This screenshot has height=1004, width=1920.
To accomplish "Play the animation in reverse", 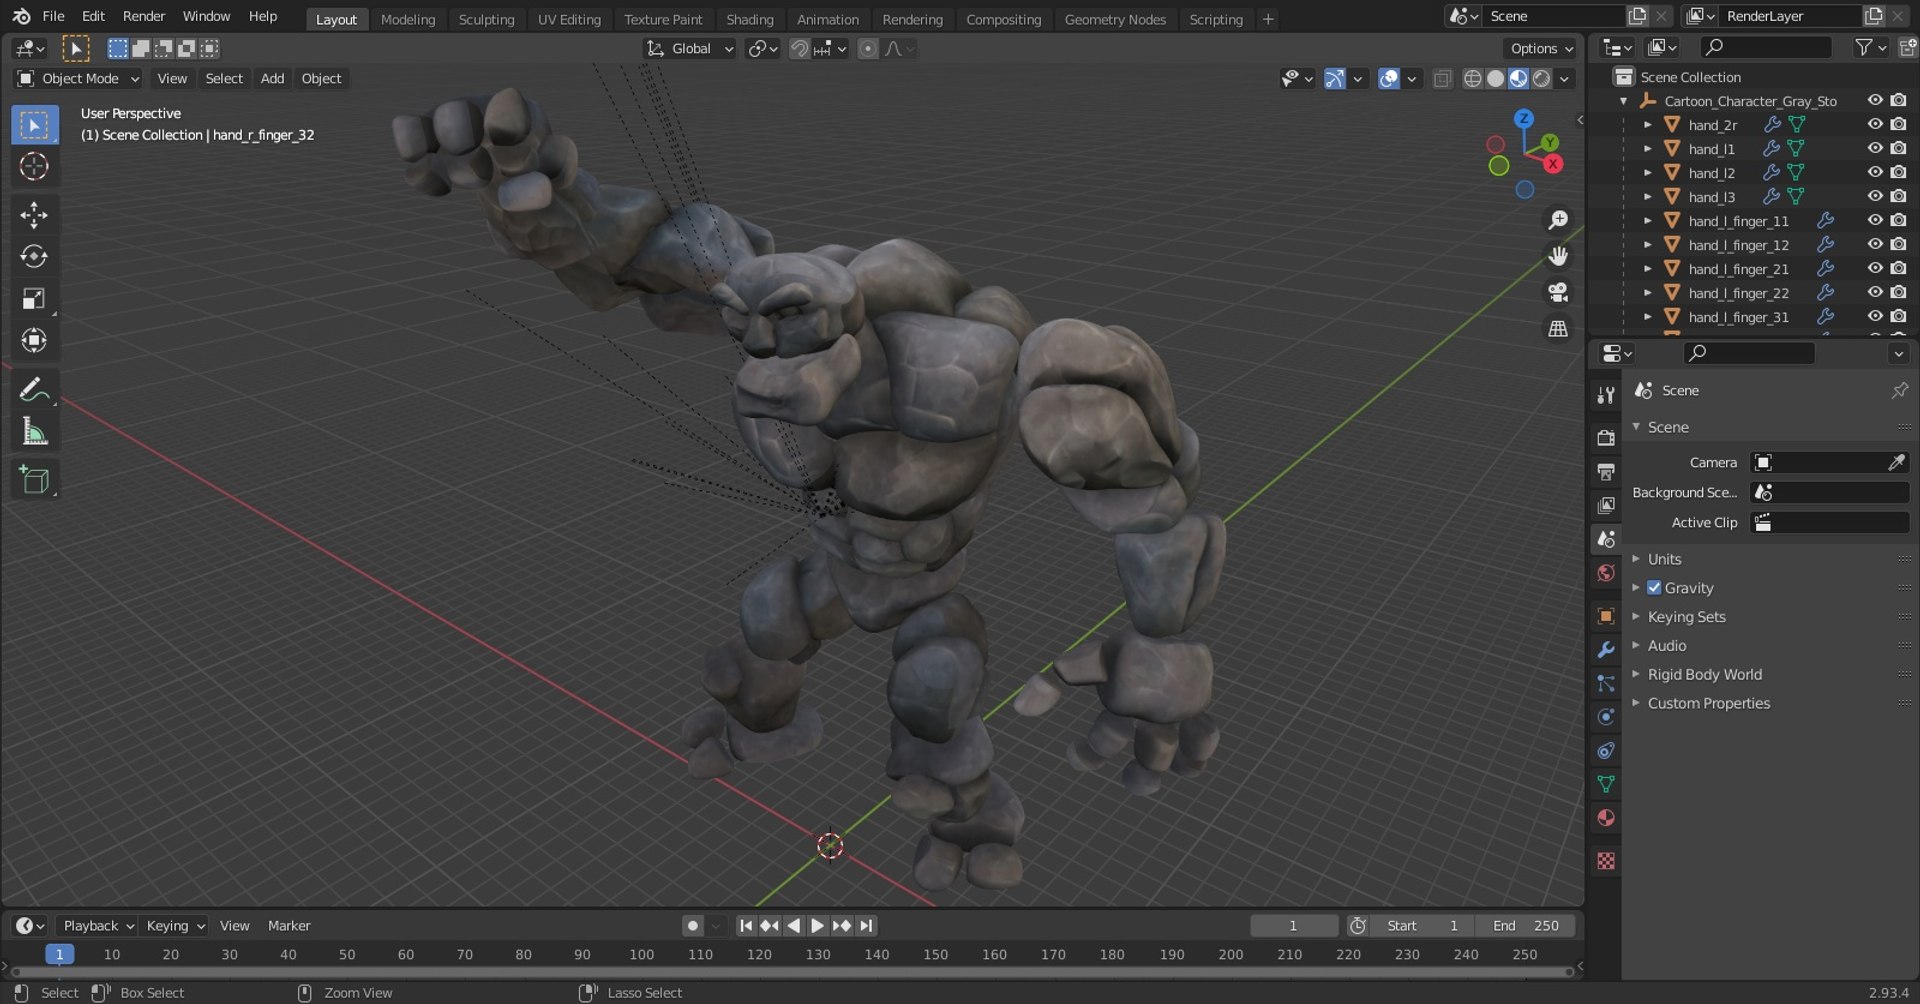I will coord(794,926).
